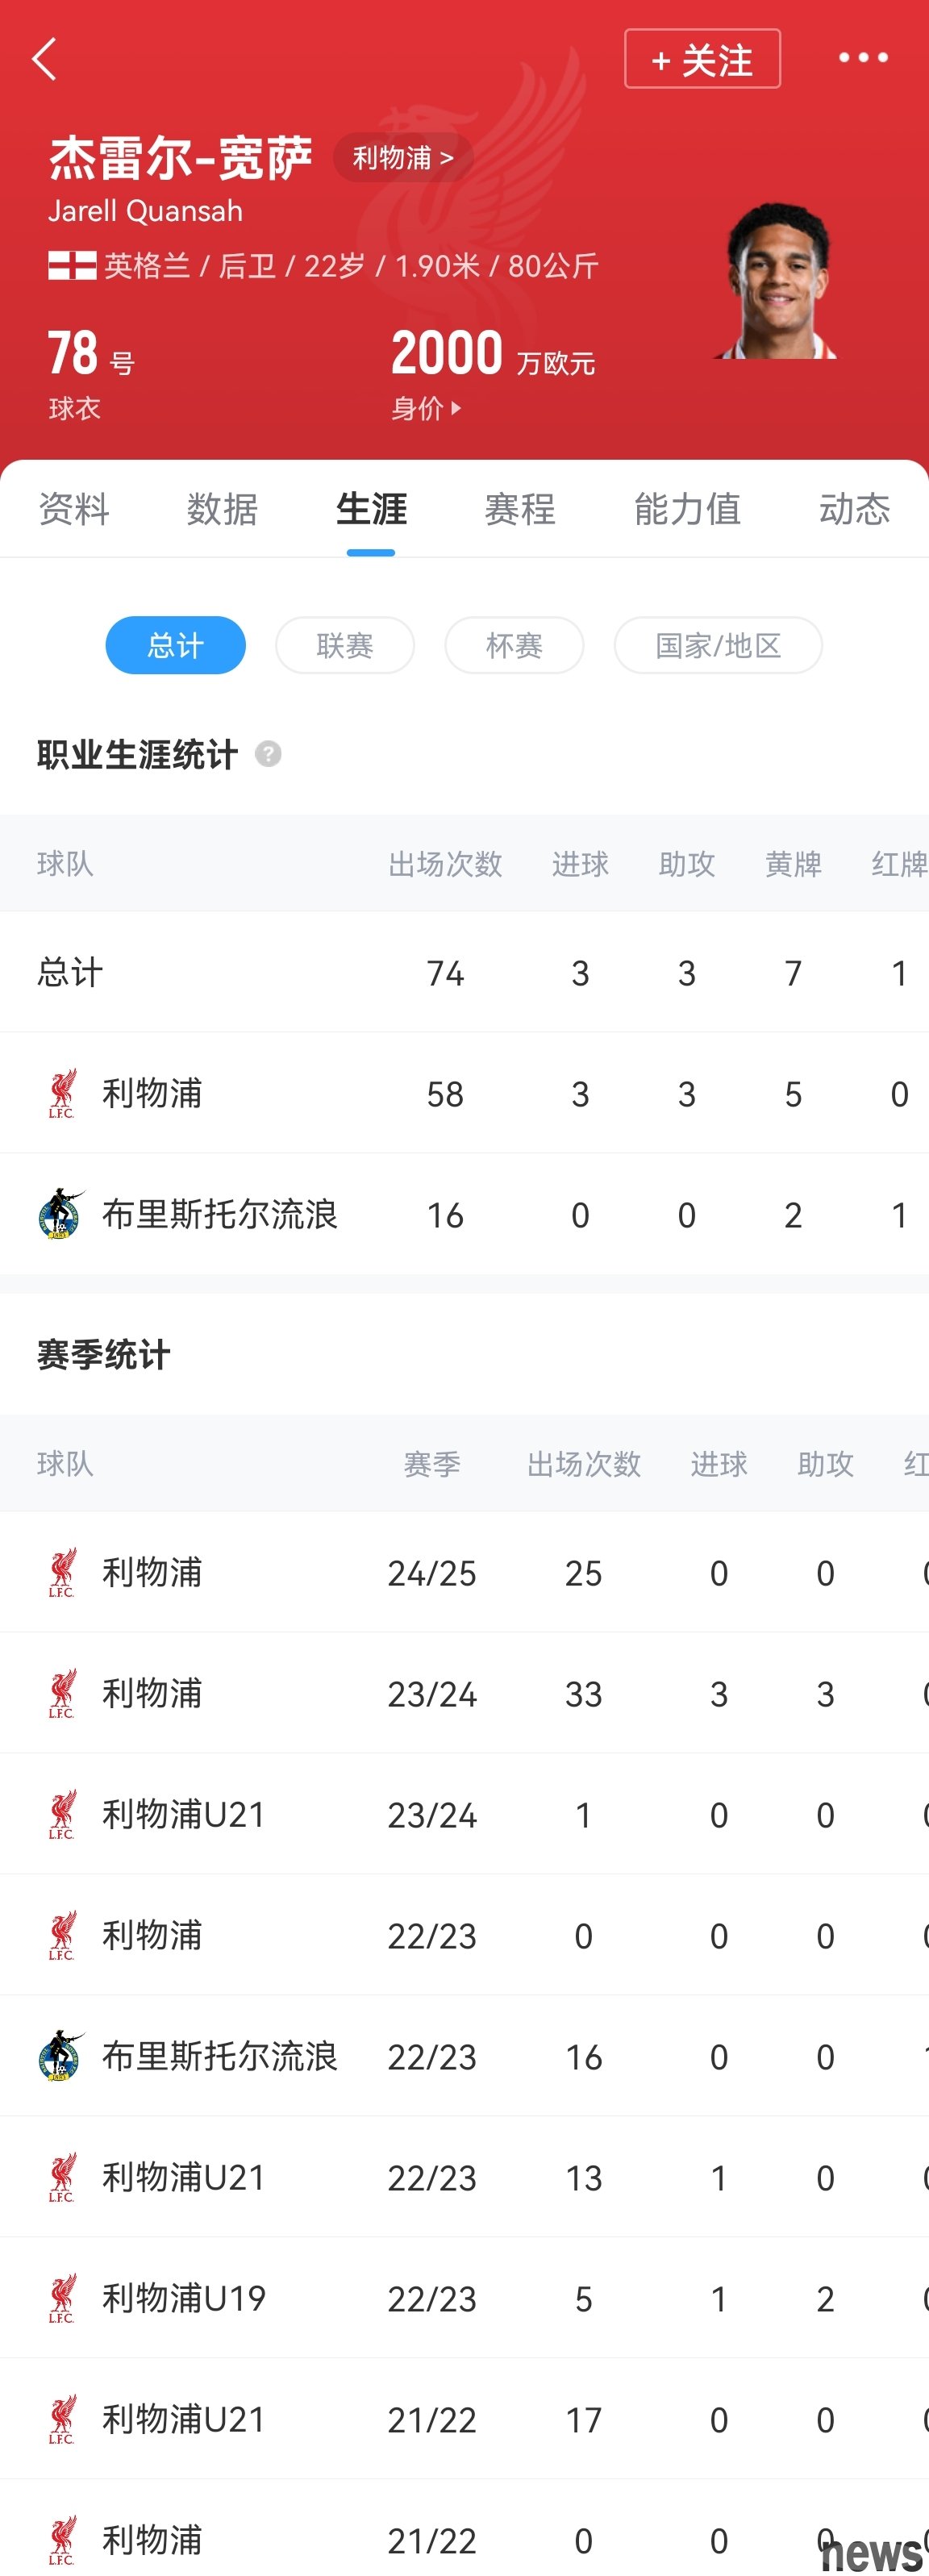Open the 利物浦U19 22/23 season row
This screenshot has width=929, height=2576.
(464, 2298)
